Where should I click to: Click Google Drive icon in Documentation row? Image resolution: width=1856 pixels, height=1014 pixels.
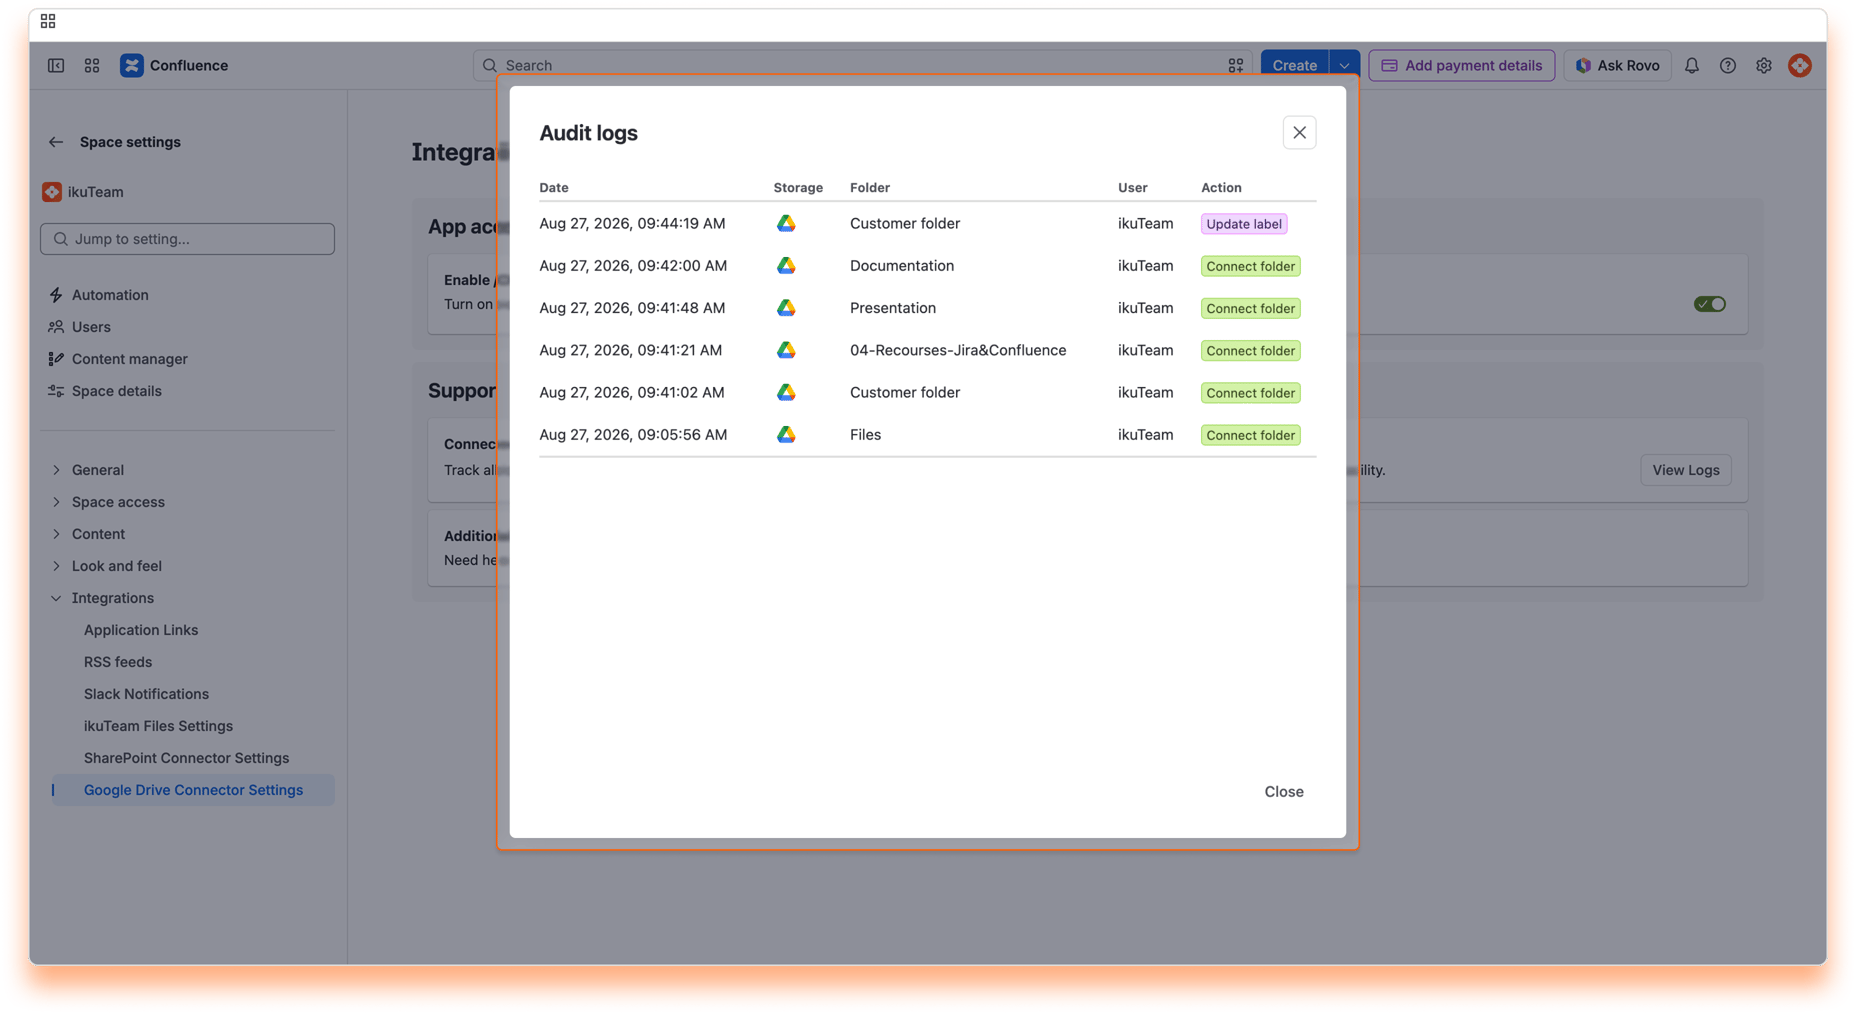click(786, 266)
